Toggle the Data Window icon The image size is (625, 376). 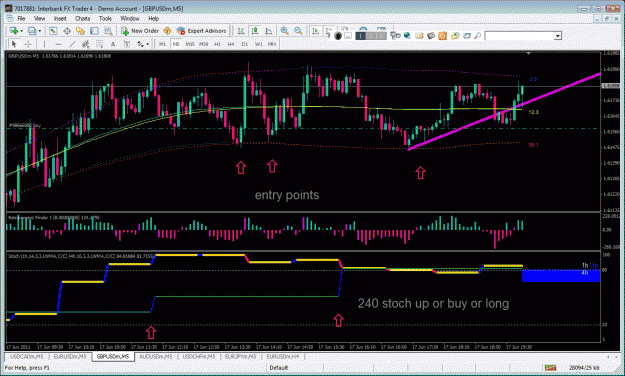click(67, 31)
